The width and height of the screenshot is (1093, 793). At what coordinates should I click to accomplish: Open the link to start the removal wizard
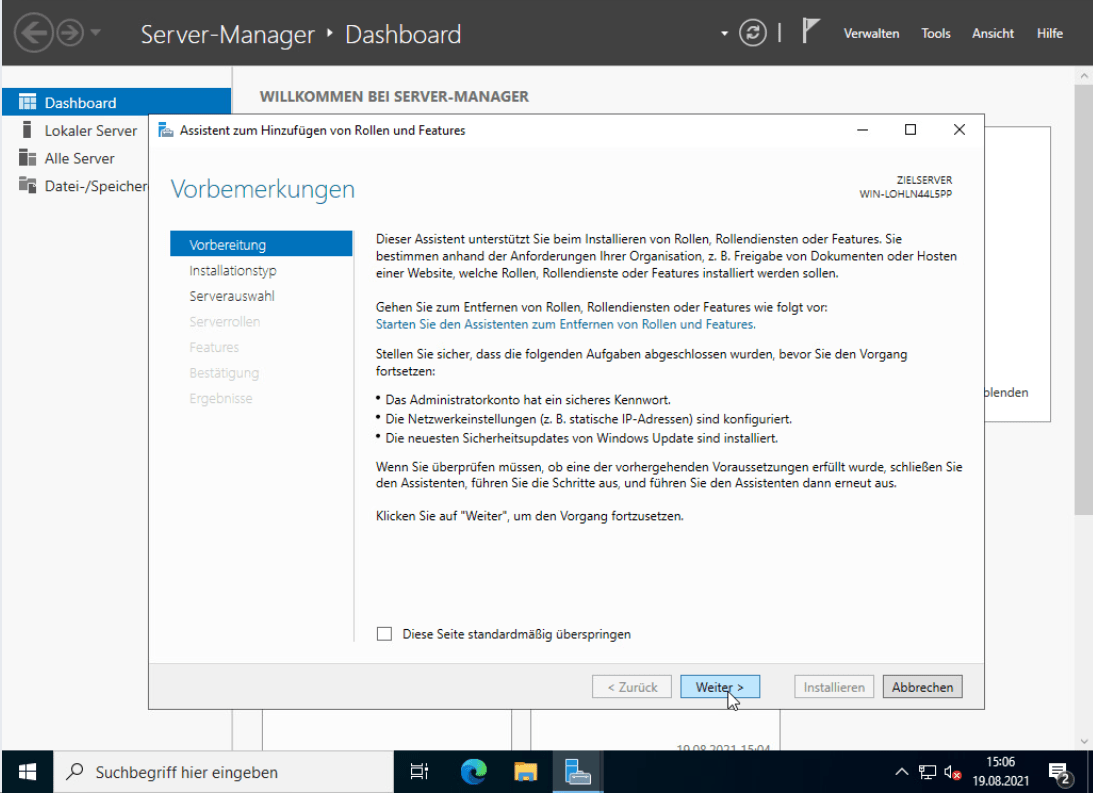[x=565, y=324]
